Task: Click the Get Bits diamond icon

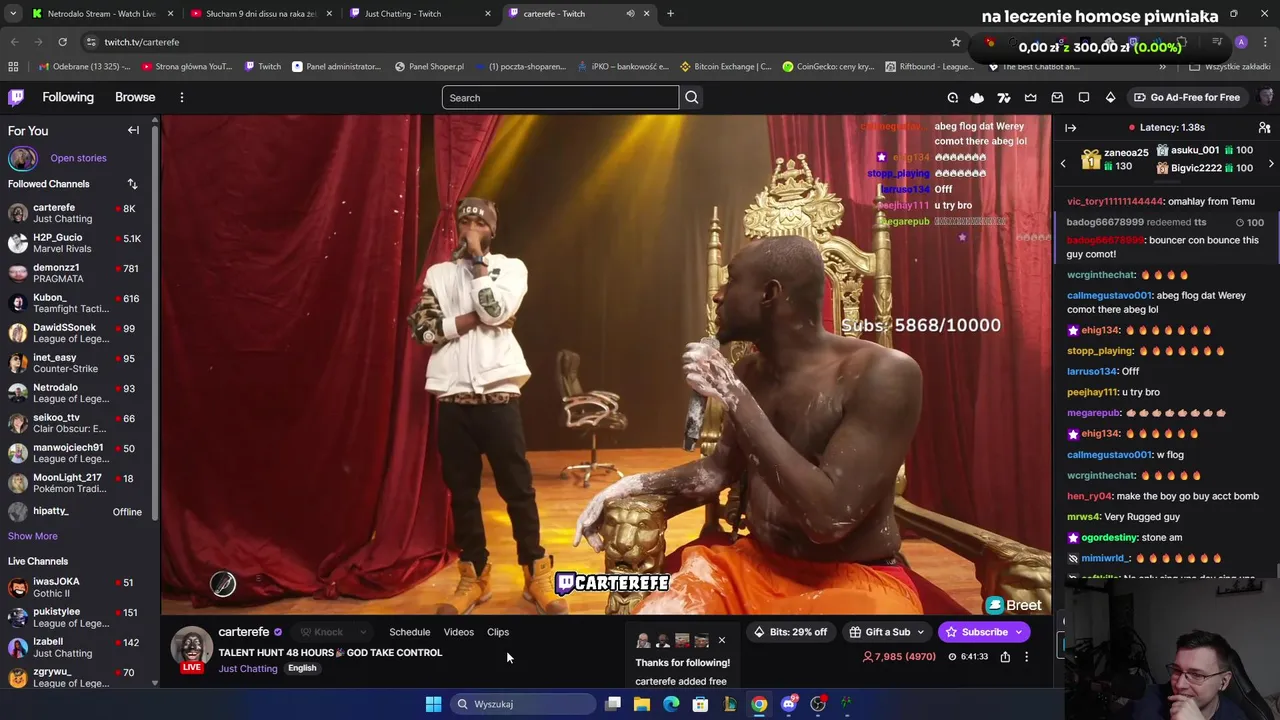Action: pyautogui.click(x=1110, y=97)
